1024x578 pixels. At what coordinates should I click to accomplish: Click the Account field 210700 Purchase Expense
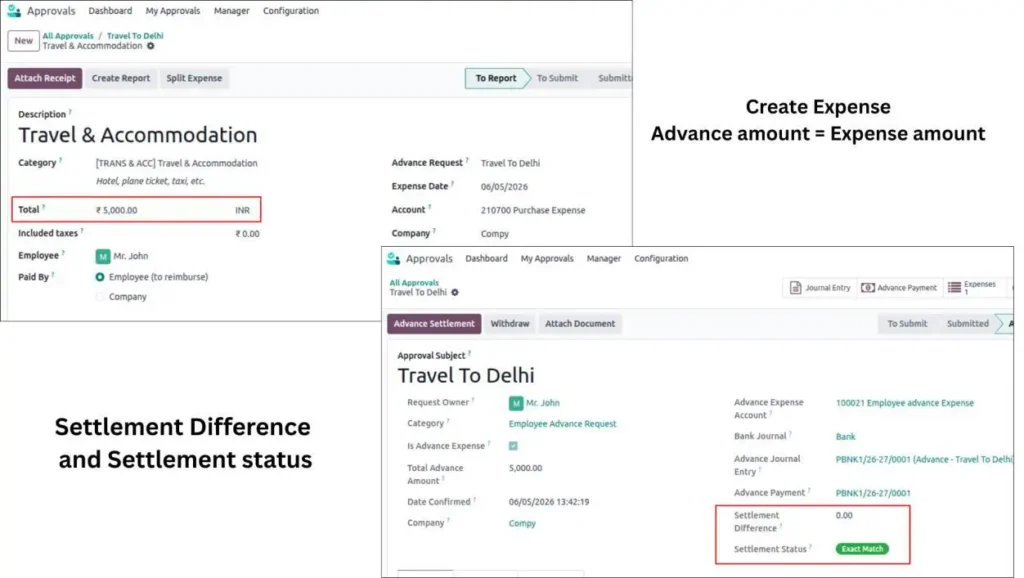(533, 211)
